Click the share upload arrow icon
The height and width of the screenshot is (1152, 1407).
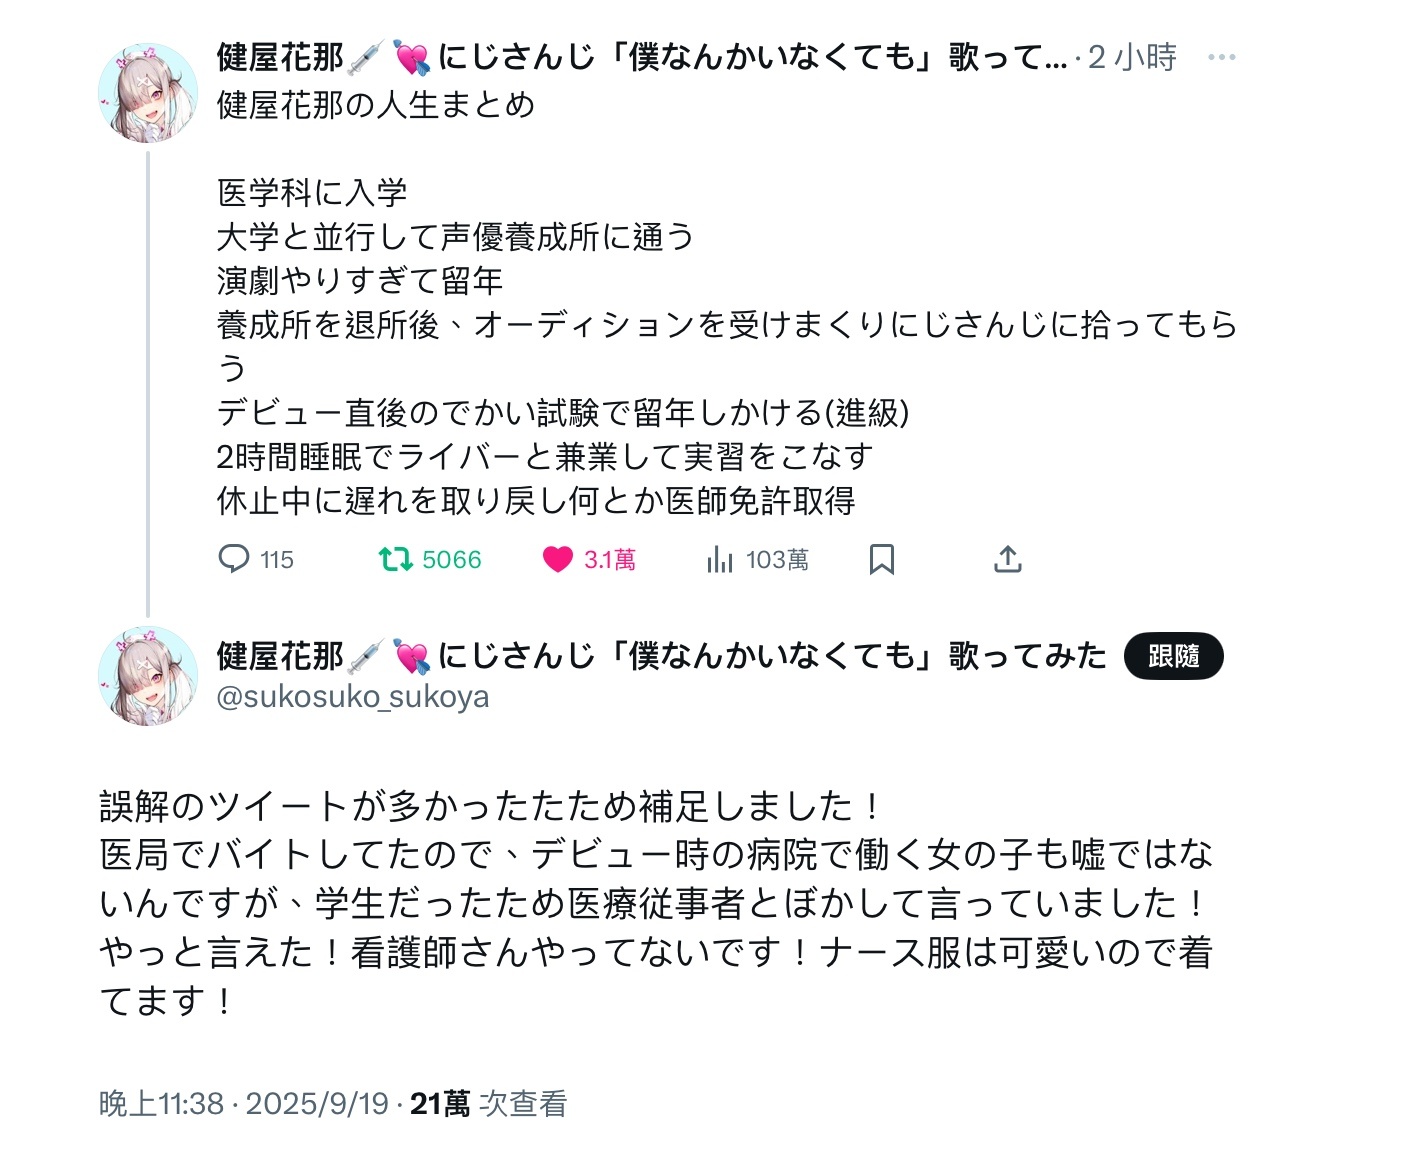click(x=1007, y=559)
